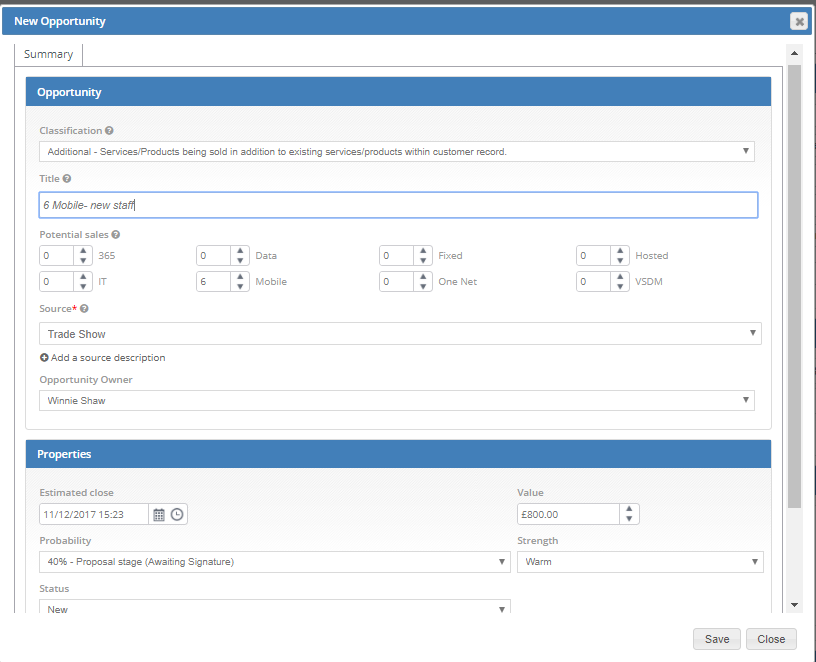Image resolution: width=816 pixels, height=662 pixels.
Task: Open the Probability dropdown
Action: tap(275, 562)
